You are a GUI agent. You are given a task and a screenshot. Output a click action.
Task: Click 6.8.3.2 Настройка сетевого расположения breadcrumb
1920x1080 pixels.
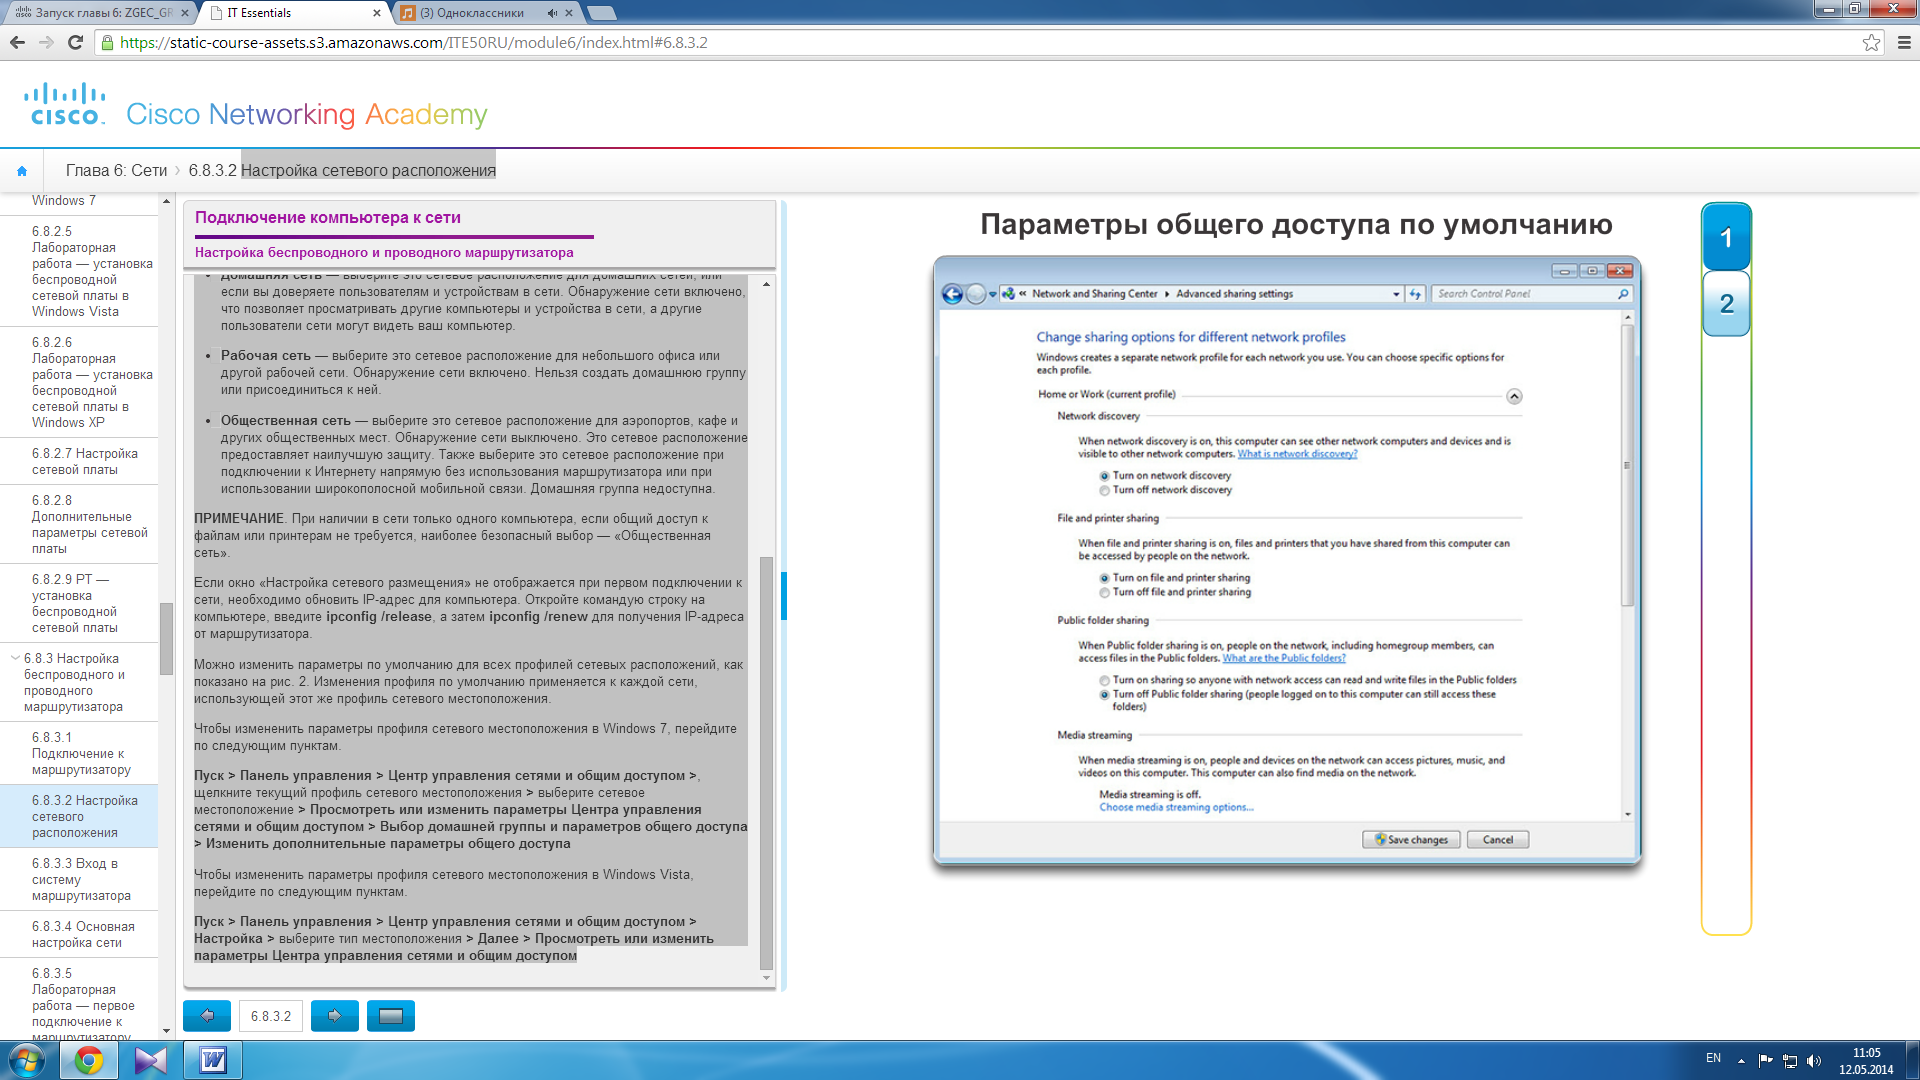pyautogui.click(x=342, y=170)
